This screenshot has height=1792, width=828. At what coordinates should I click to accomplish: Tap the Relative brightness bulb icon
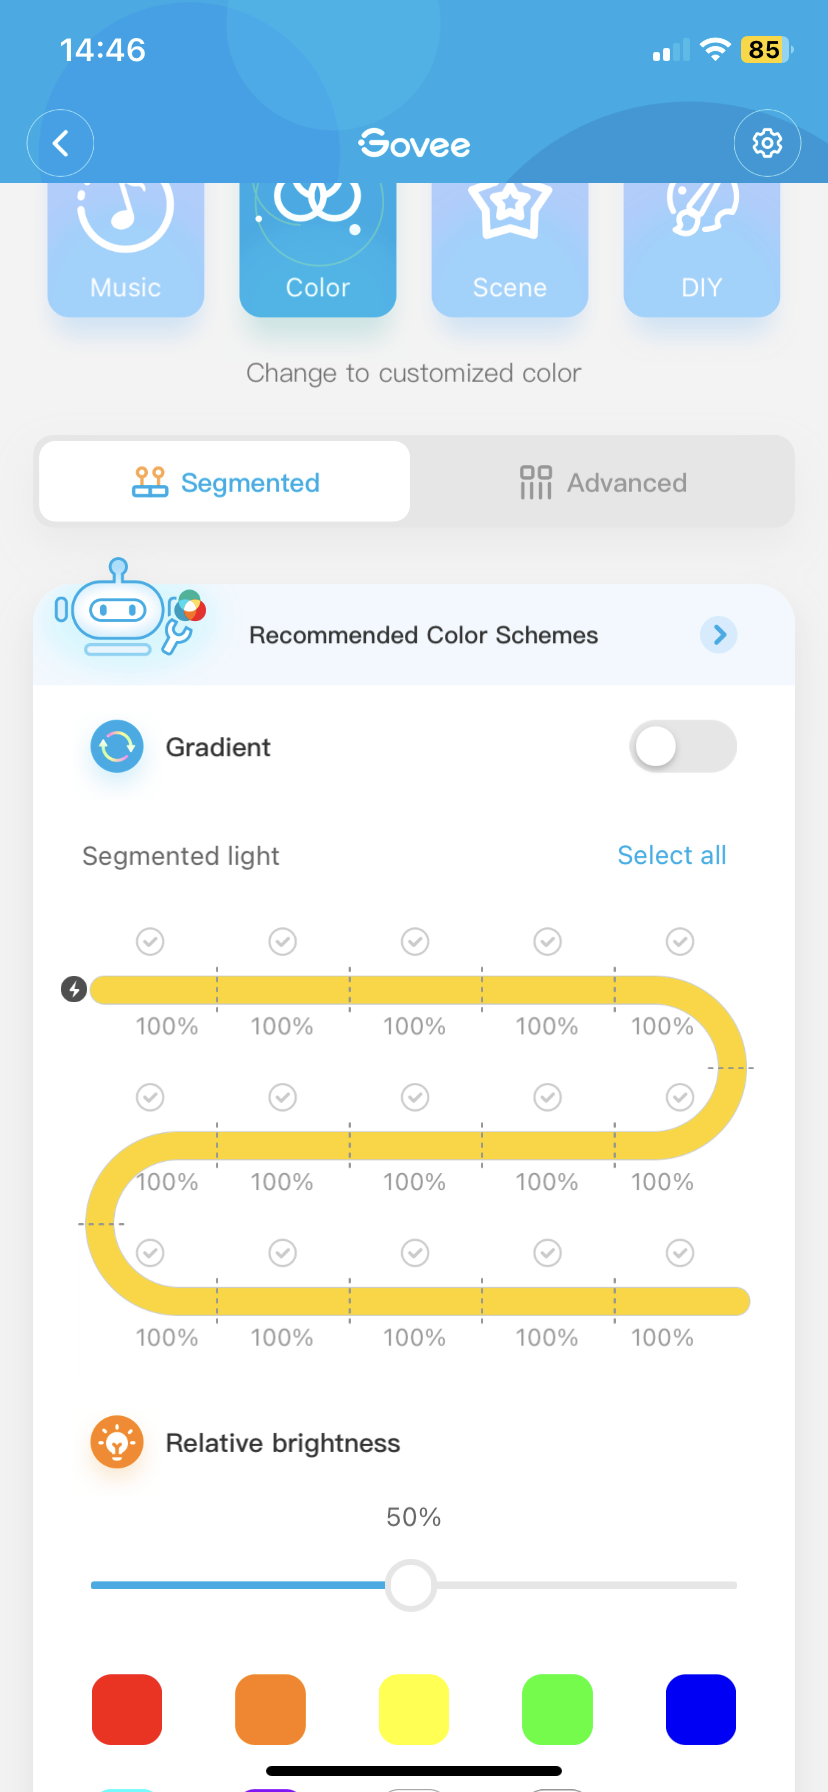117,1443
